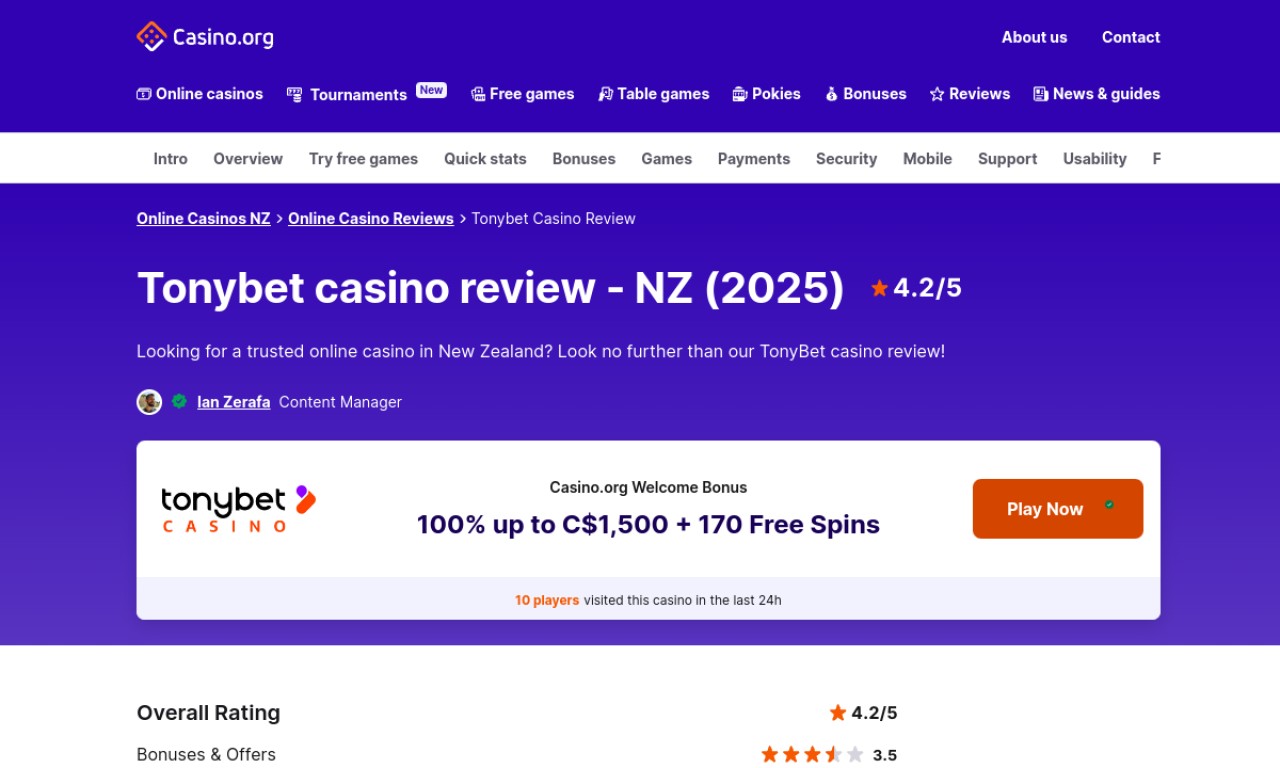Click the Tonybet Casino logo
This screenshot has height=768, width=1280.
pyautogui.click(x=238, y=509)
